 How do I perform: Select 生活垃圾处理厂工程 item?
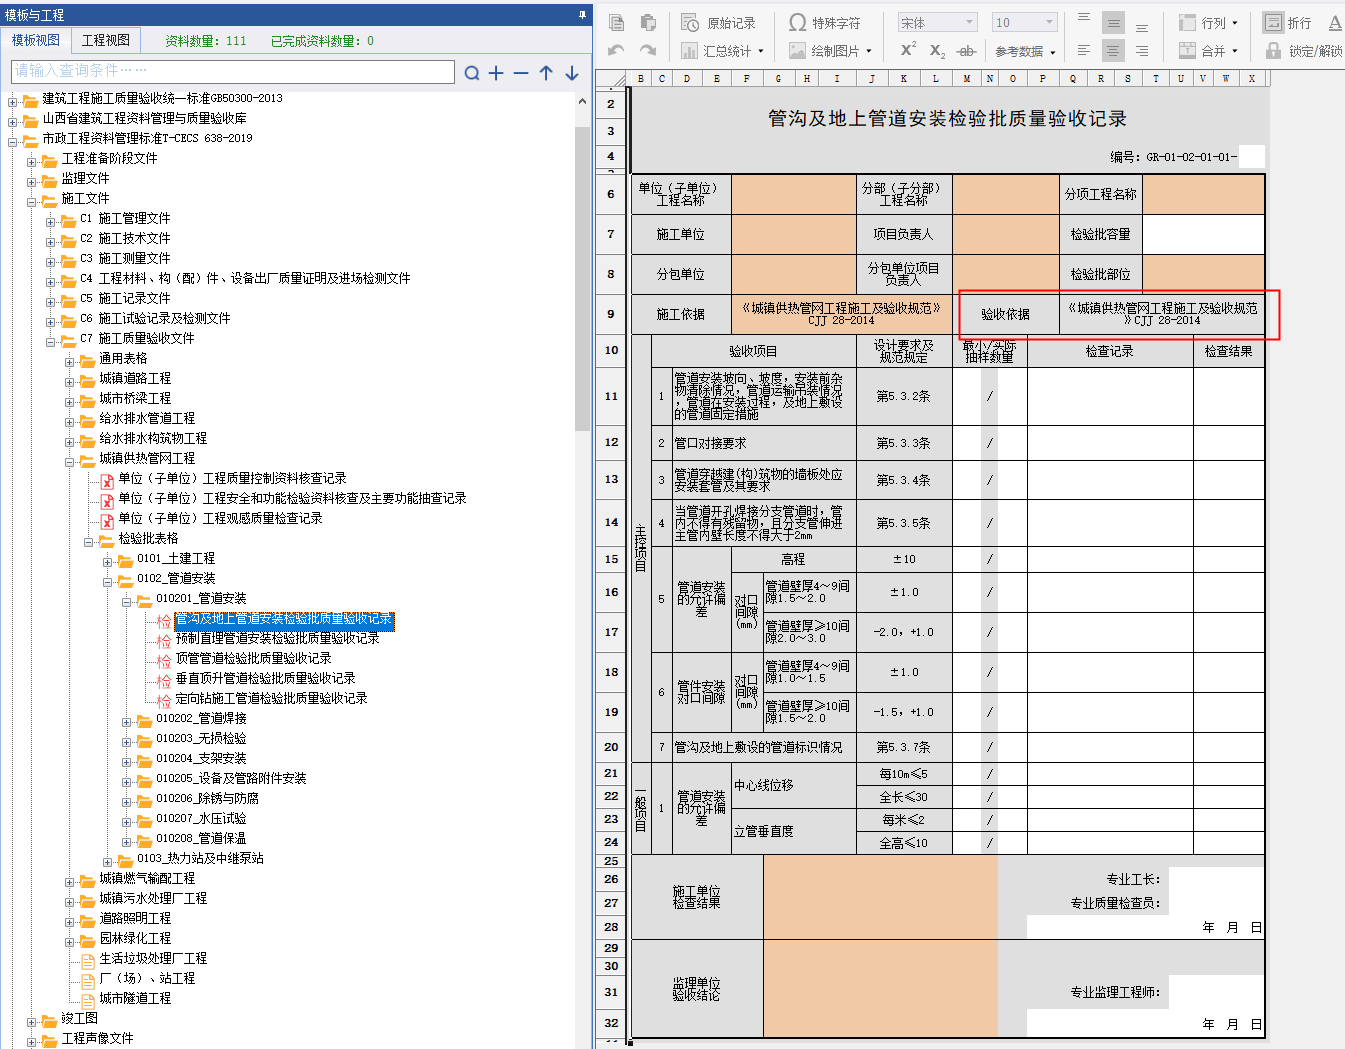[x=153, y=959]
